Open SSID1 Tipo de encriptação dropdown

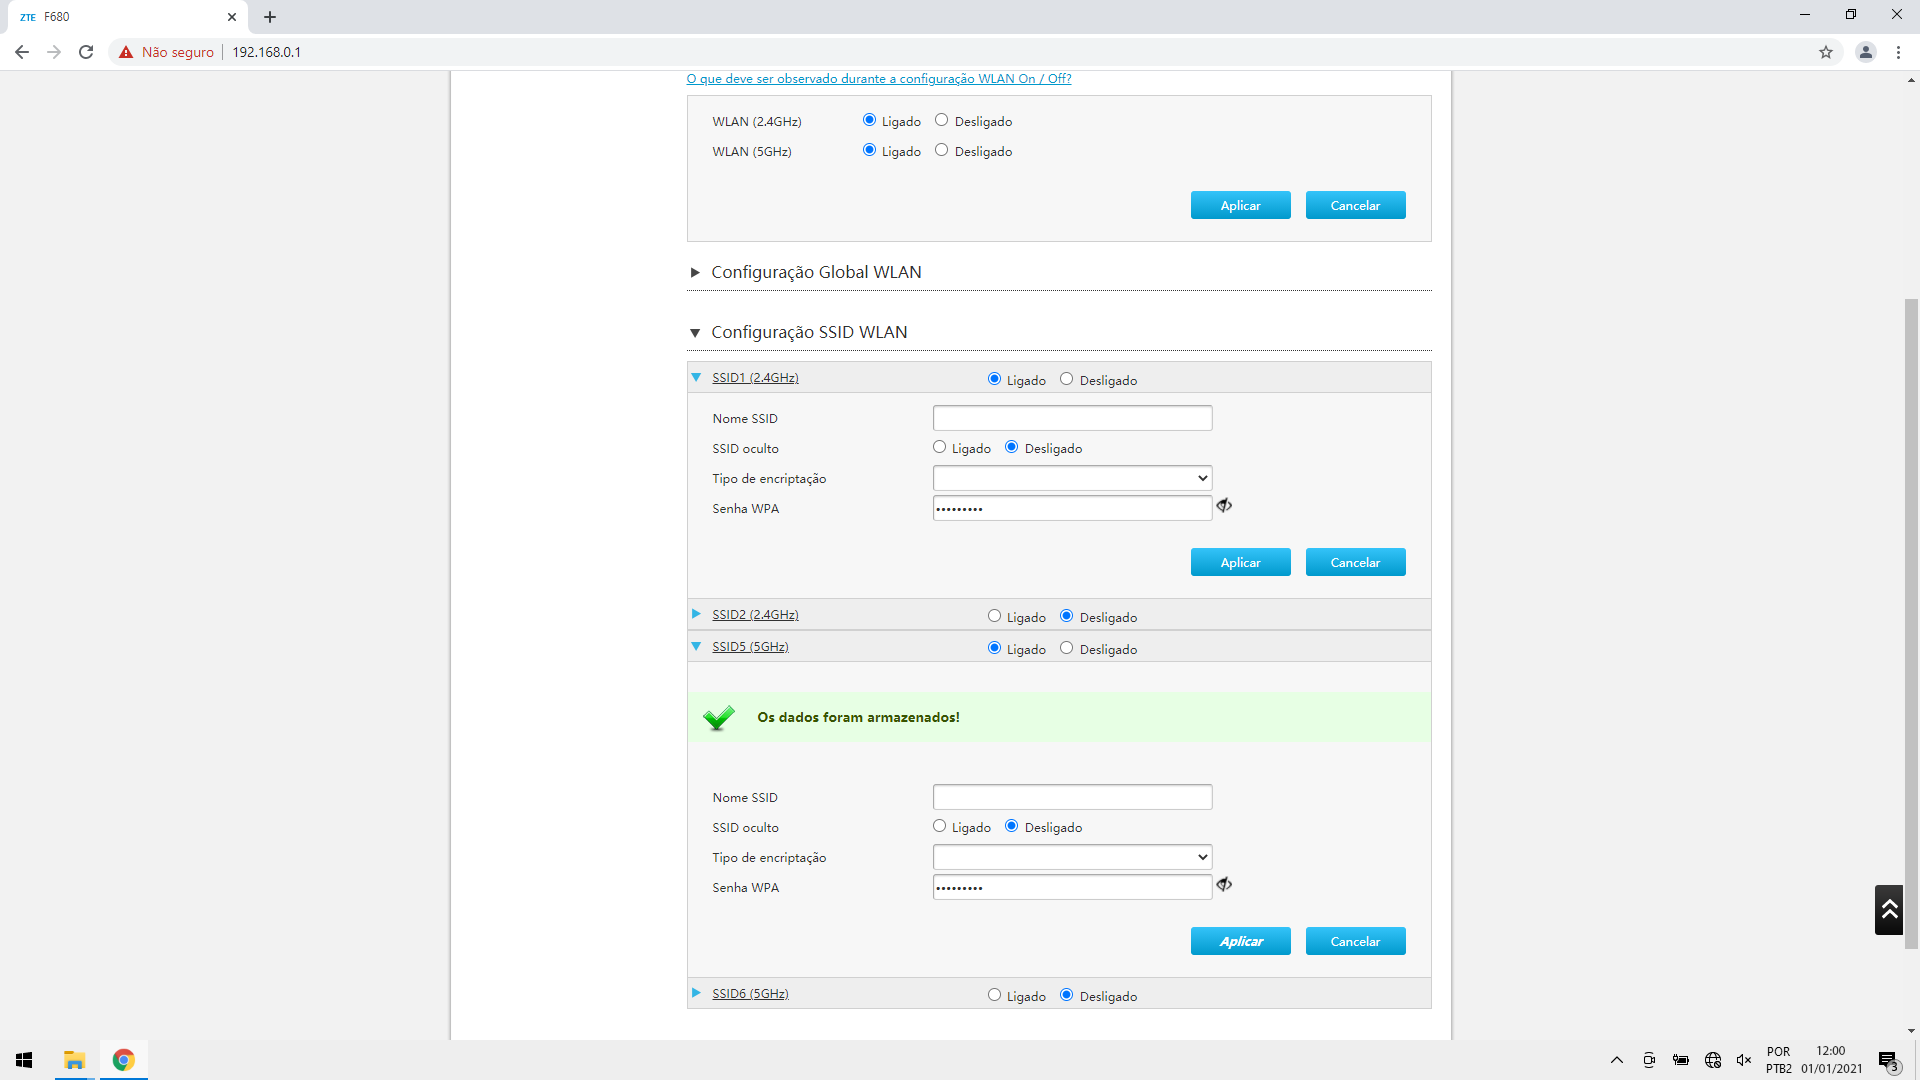[x=1072, y=478]
